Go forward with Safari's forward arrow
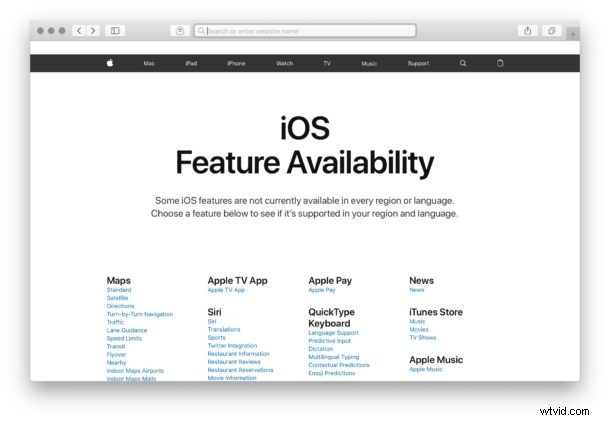This screenshot has width=610, height=421. pos(93,31)
